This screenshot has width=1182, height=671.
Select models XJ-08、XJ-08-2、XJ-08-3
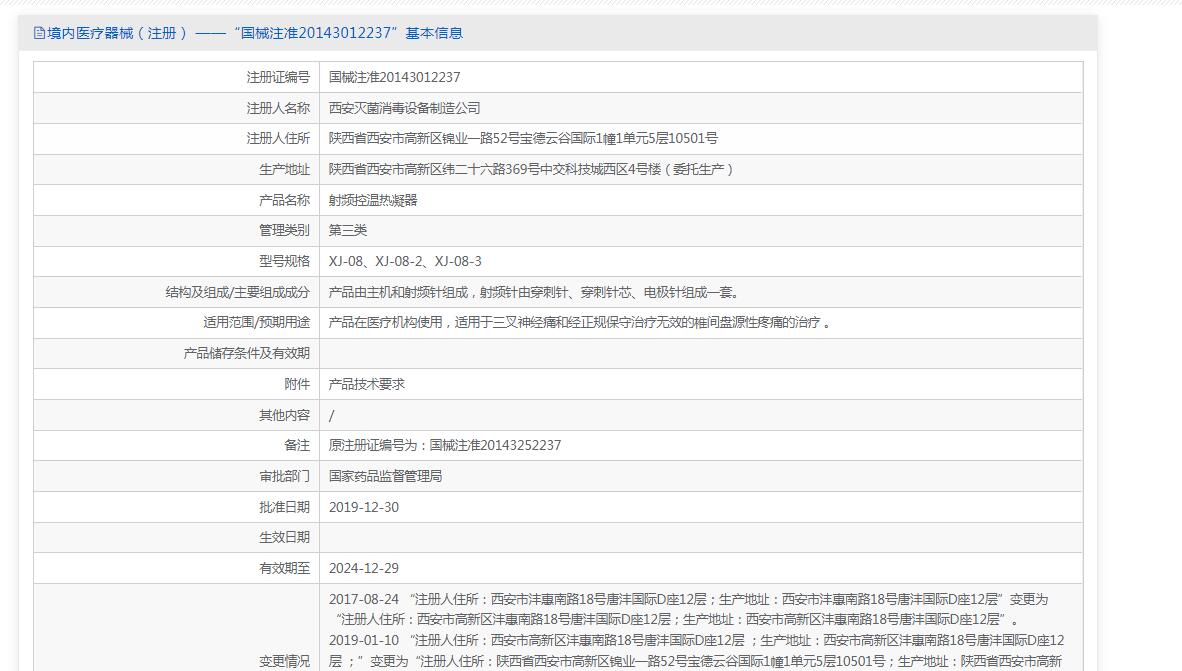(x=406, y=262)
